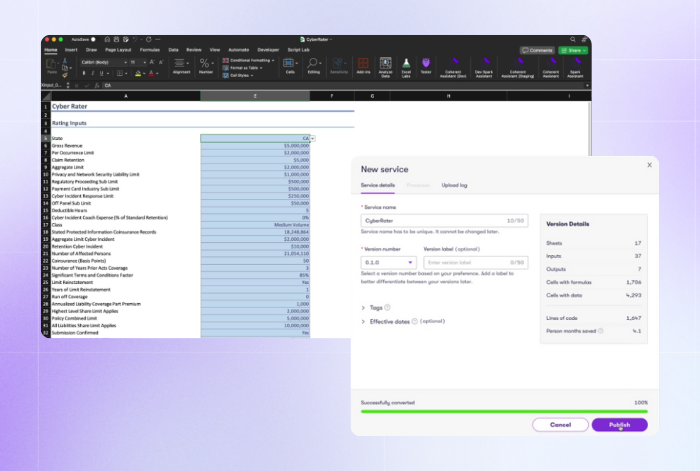Select column A header
Screen dimensions: 700x471
click(x=125, y=96)
